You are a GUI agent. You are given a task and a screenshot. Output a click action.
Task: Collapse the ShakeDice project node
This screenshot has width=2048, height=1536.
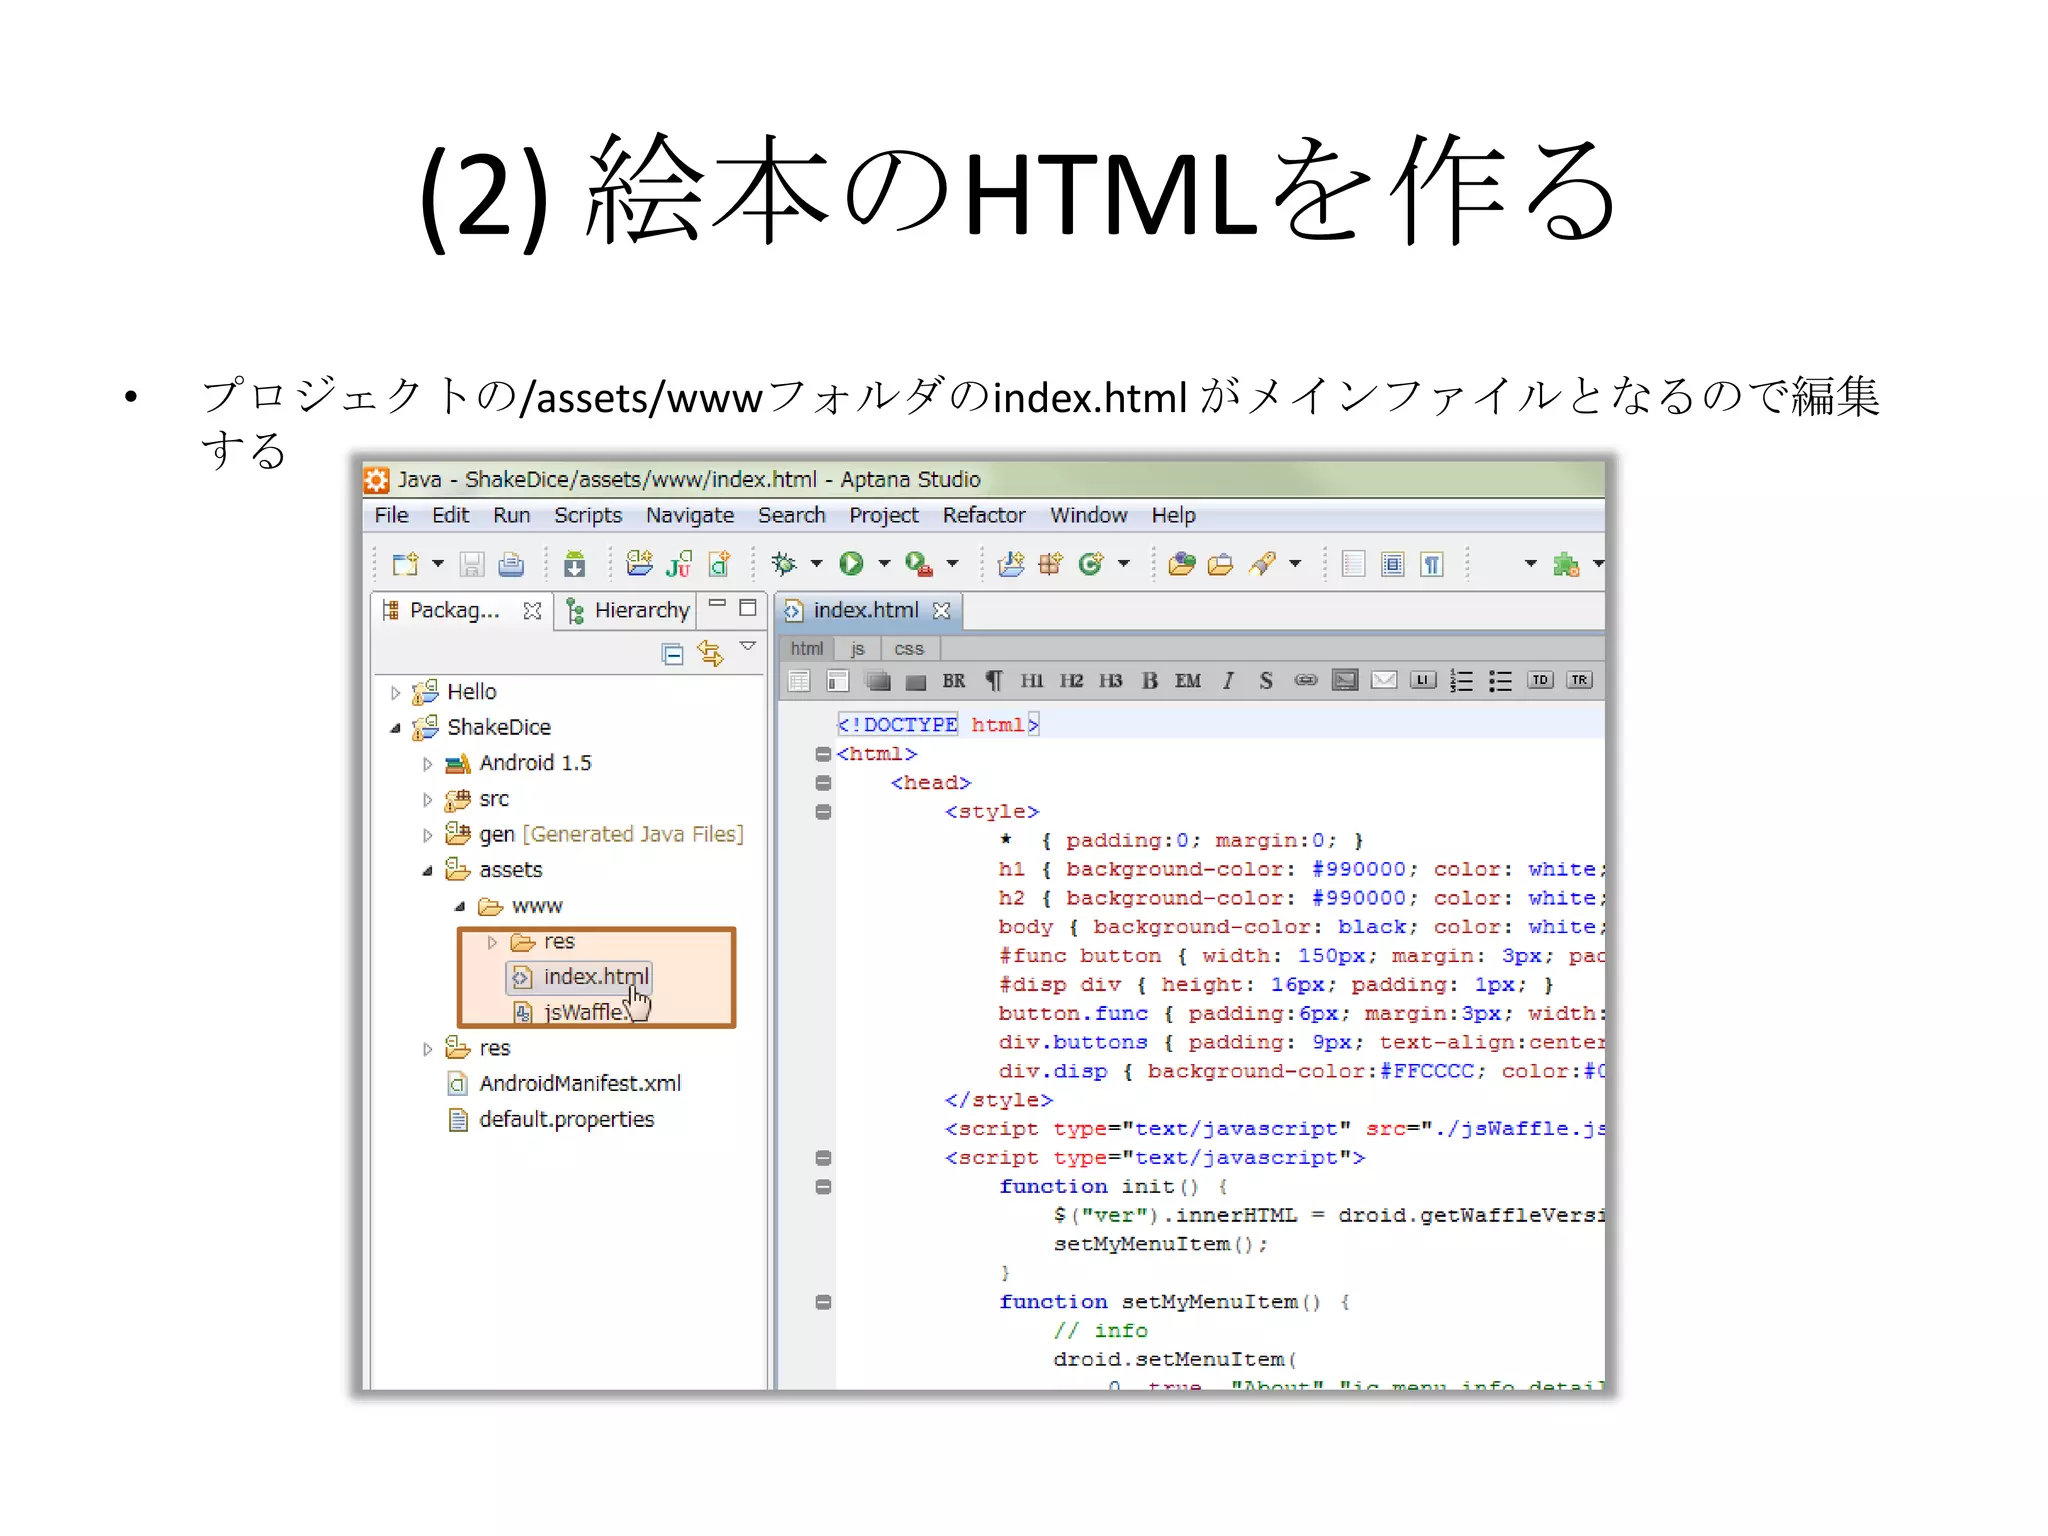(x=396, y=728)
